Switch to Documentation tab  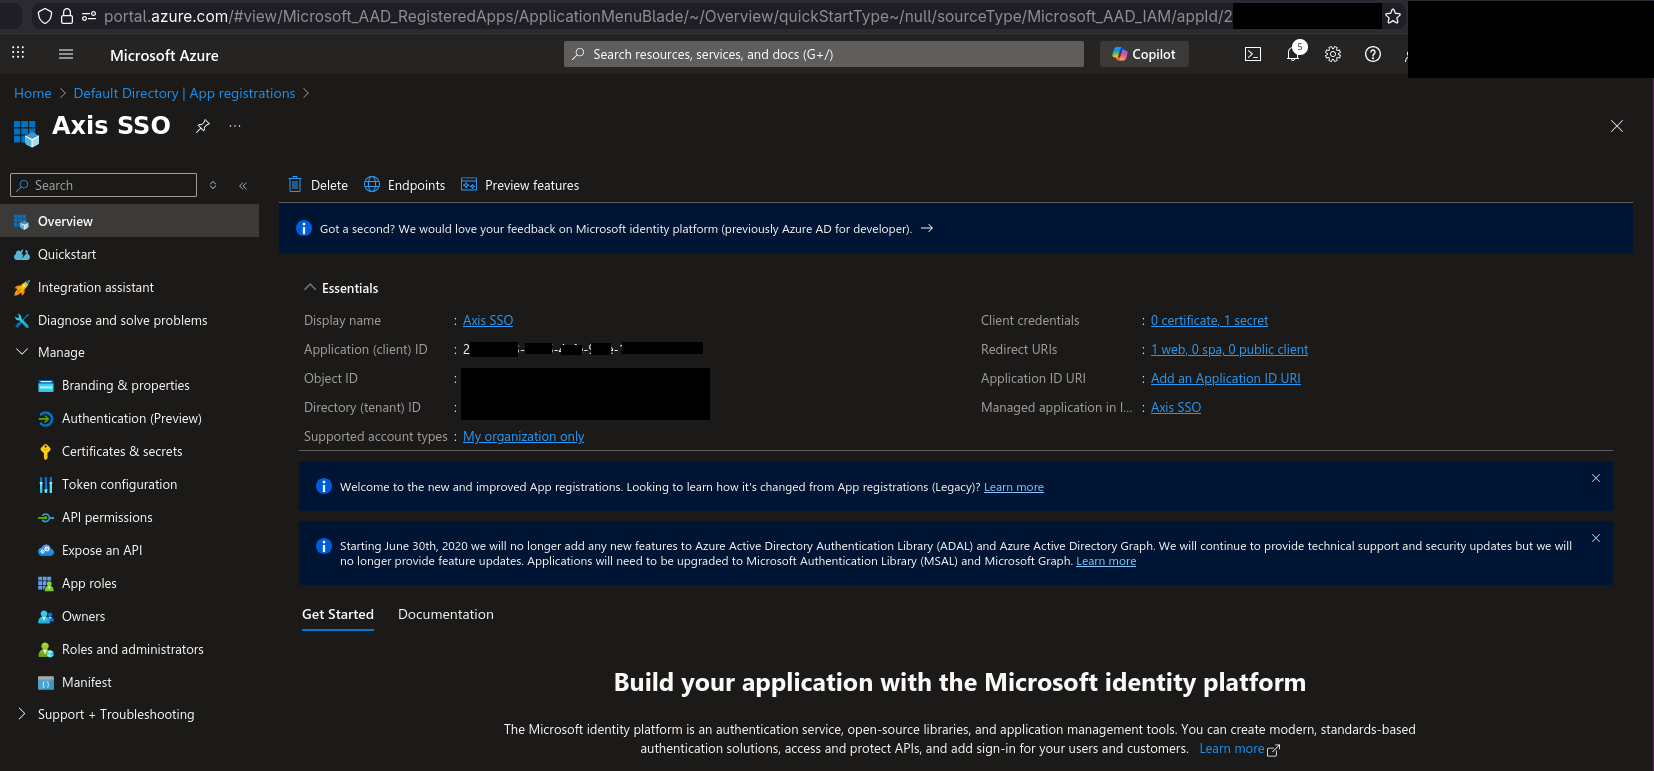pyautogui.click(x=446, y=614)
